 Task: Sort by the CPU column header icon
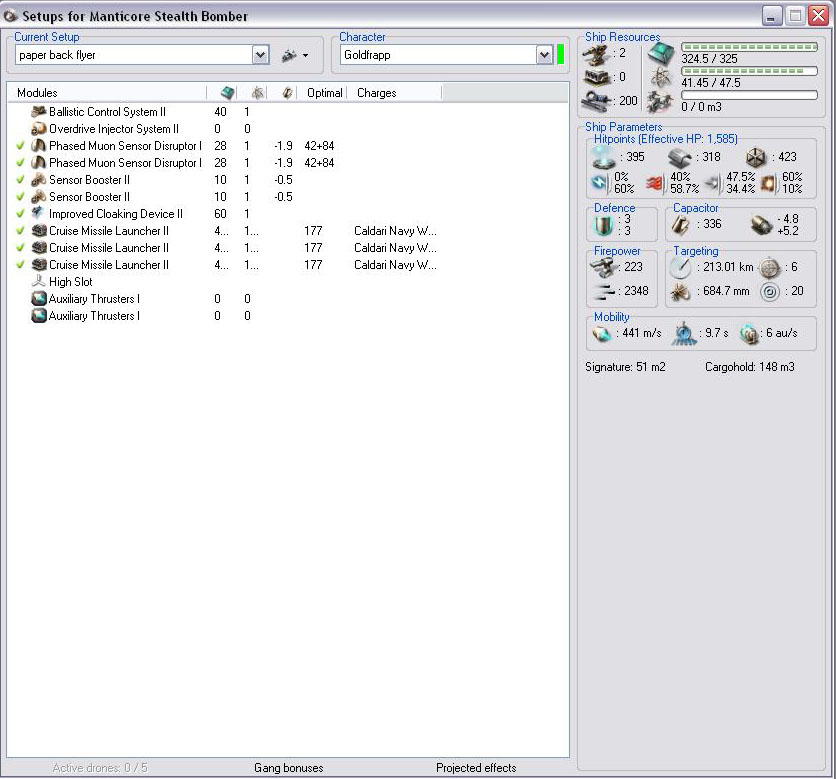(228, 93)
